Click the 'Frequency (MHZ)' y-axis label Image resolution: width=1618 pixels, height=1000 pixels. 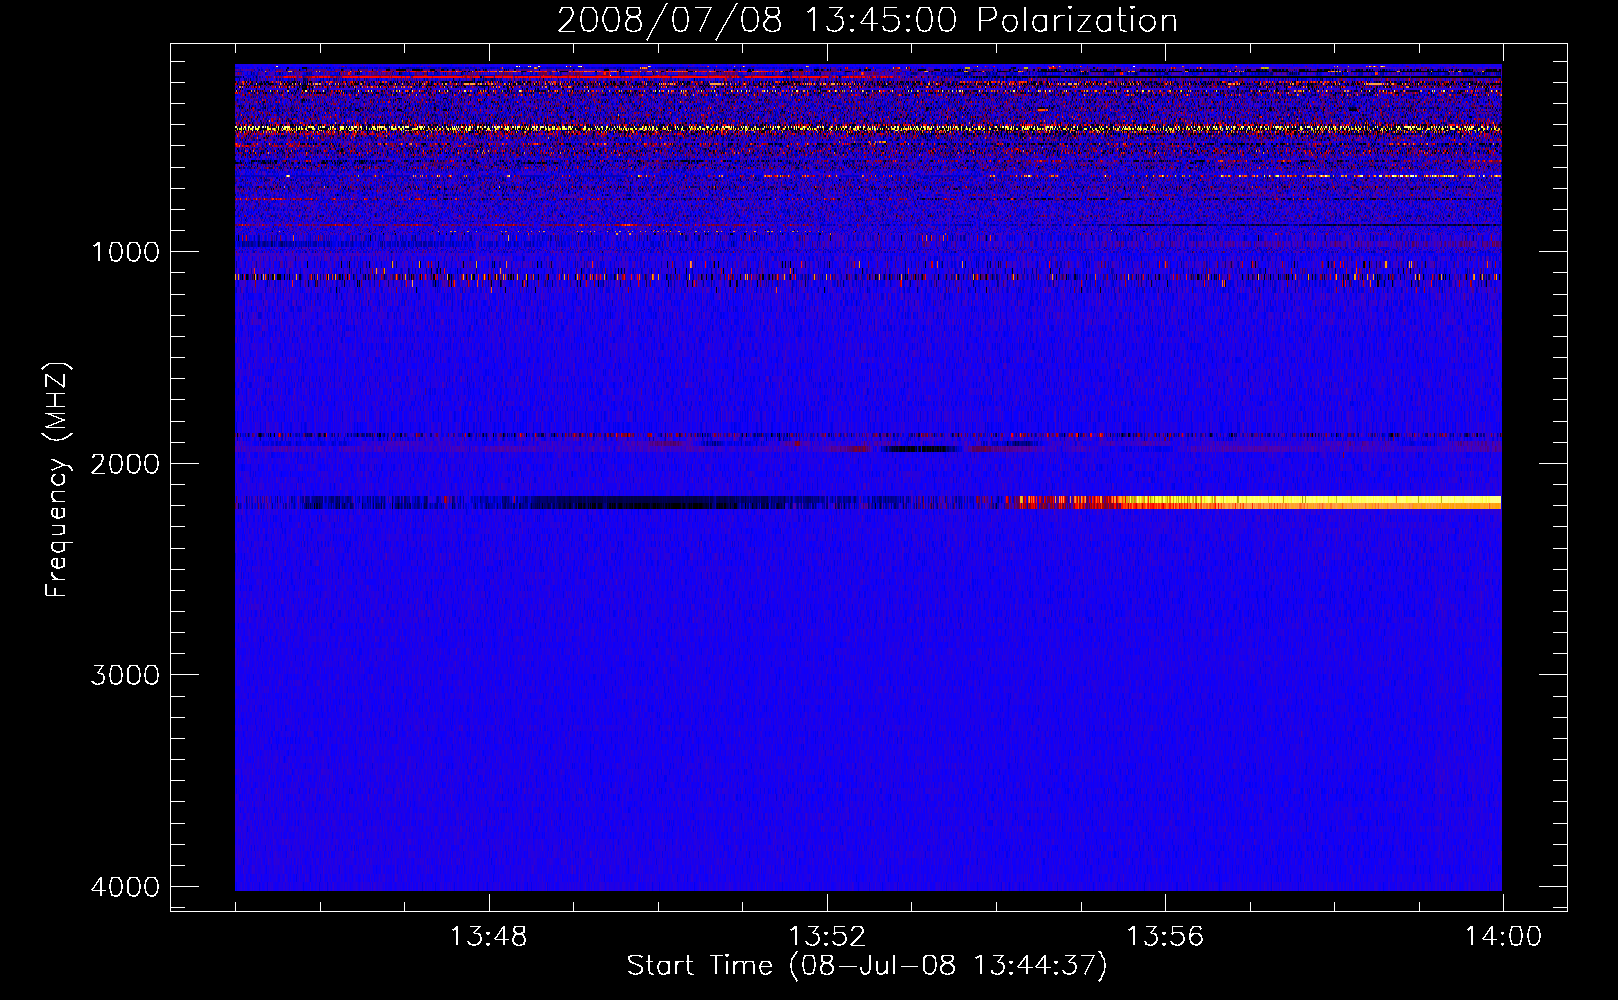pos(57,479)
